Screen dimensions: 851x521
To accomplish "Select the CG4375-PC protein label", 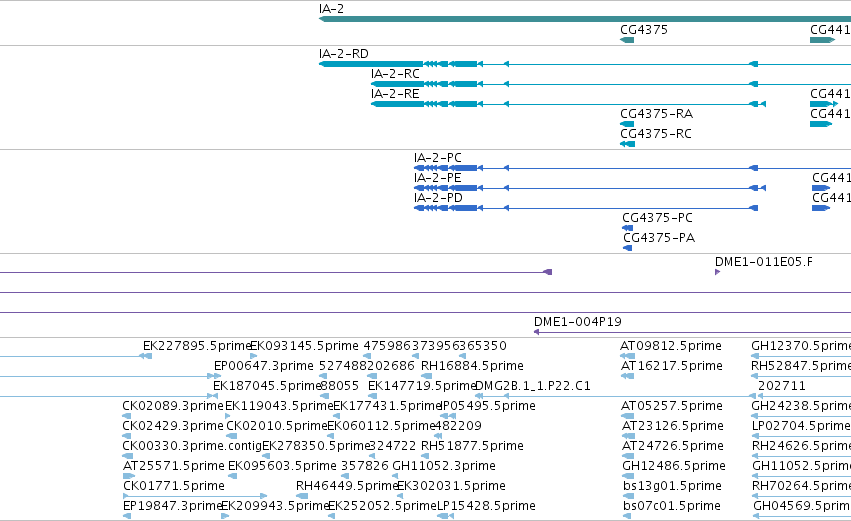I will click(657, 218).
